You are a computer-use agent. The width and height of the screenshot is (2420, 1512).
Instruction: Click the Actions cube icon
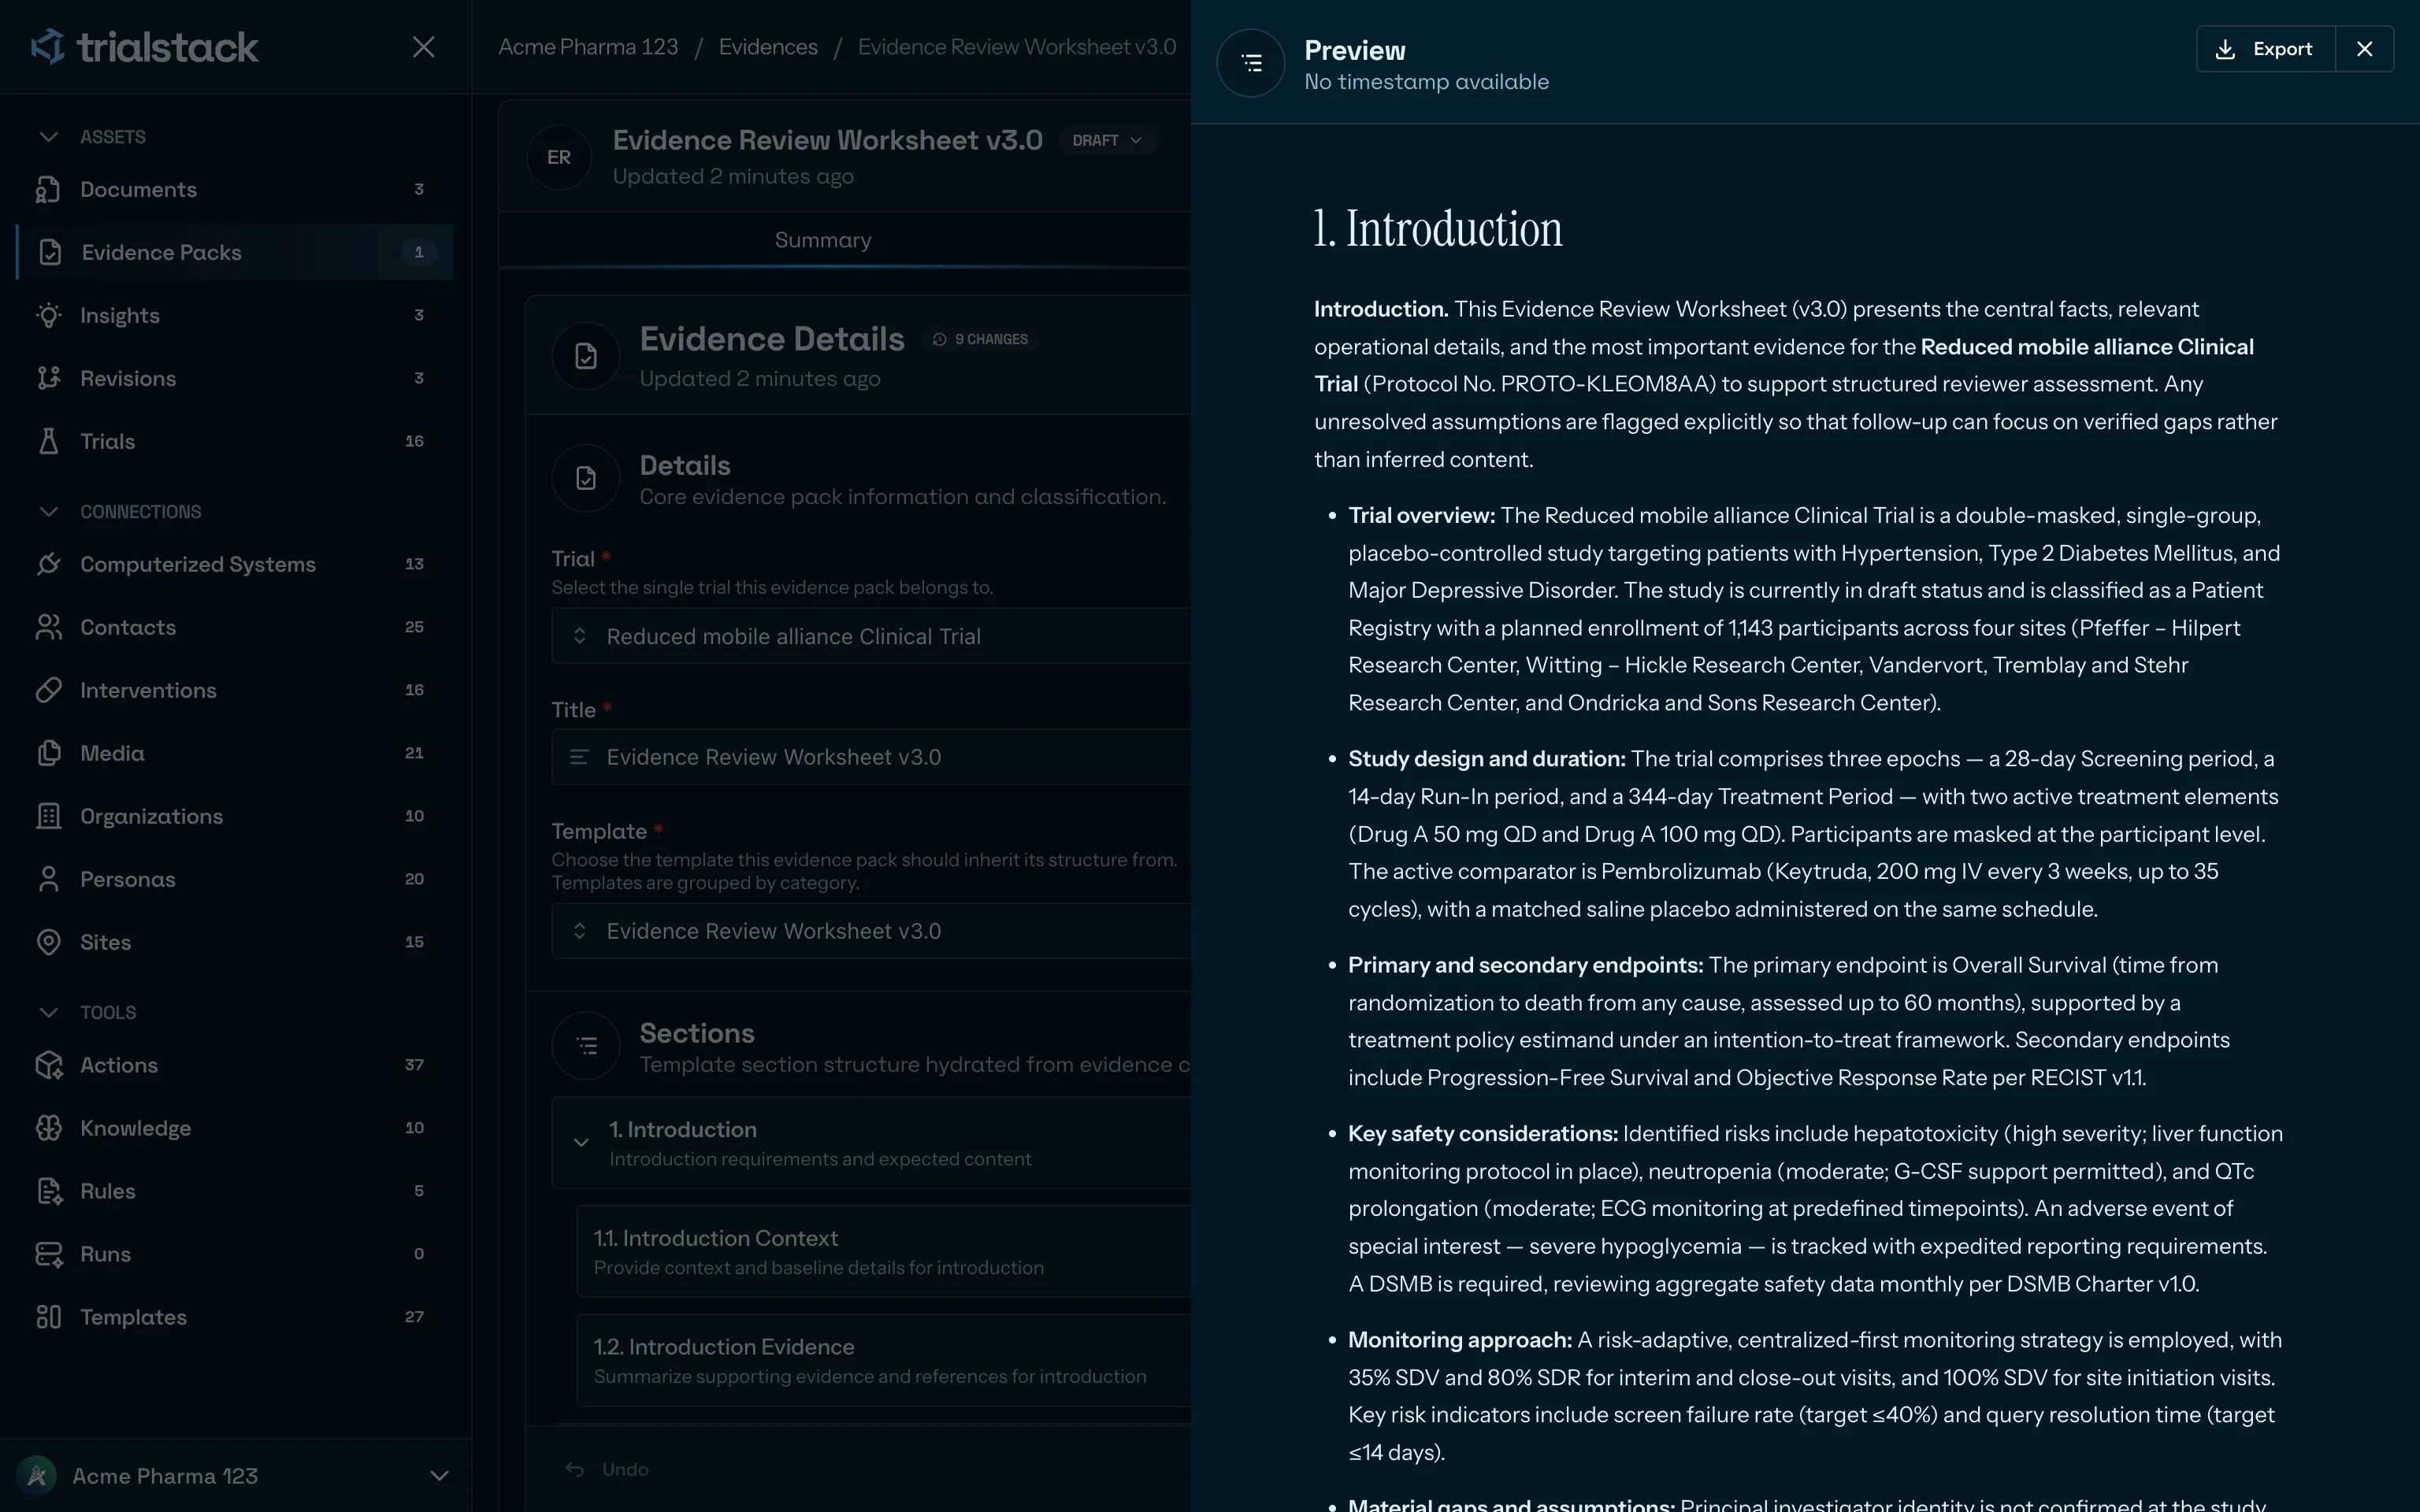[48, 1065]
